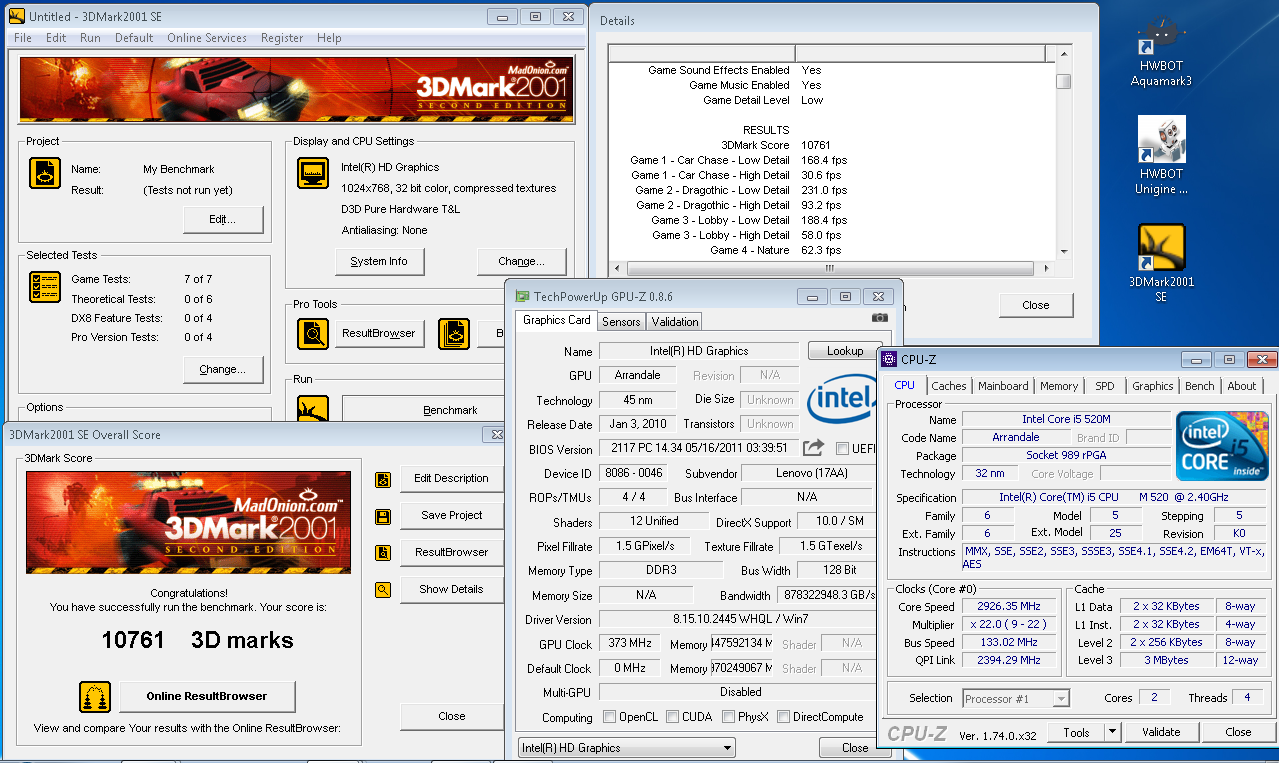Click the batch run icon in Pro Tools

454,333
